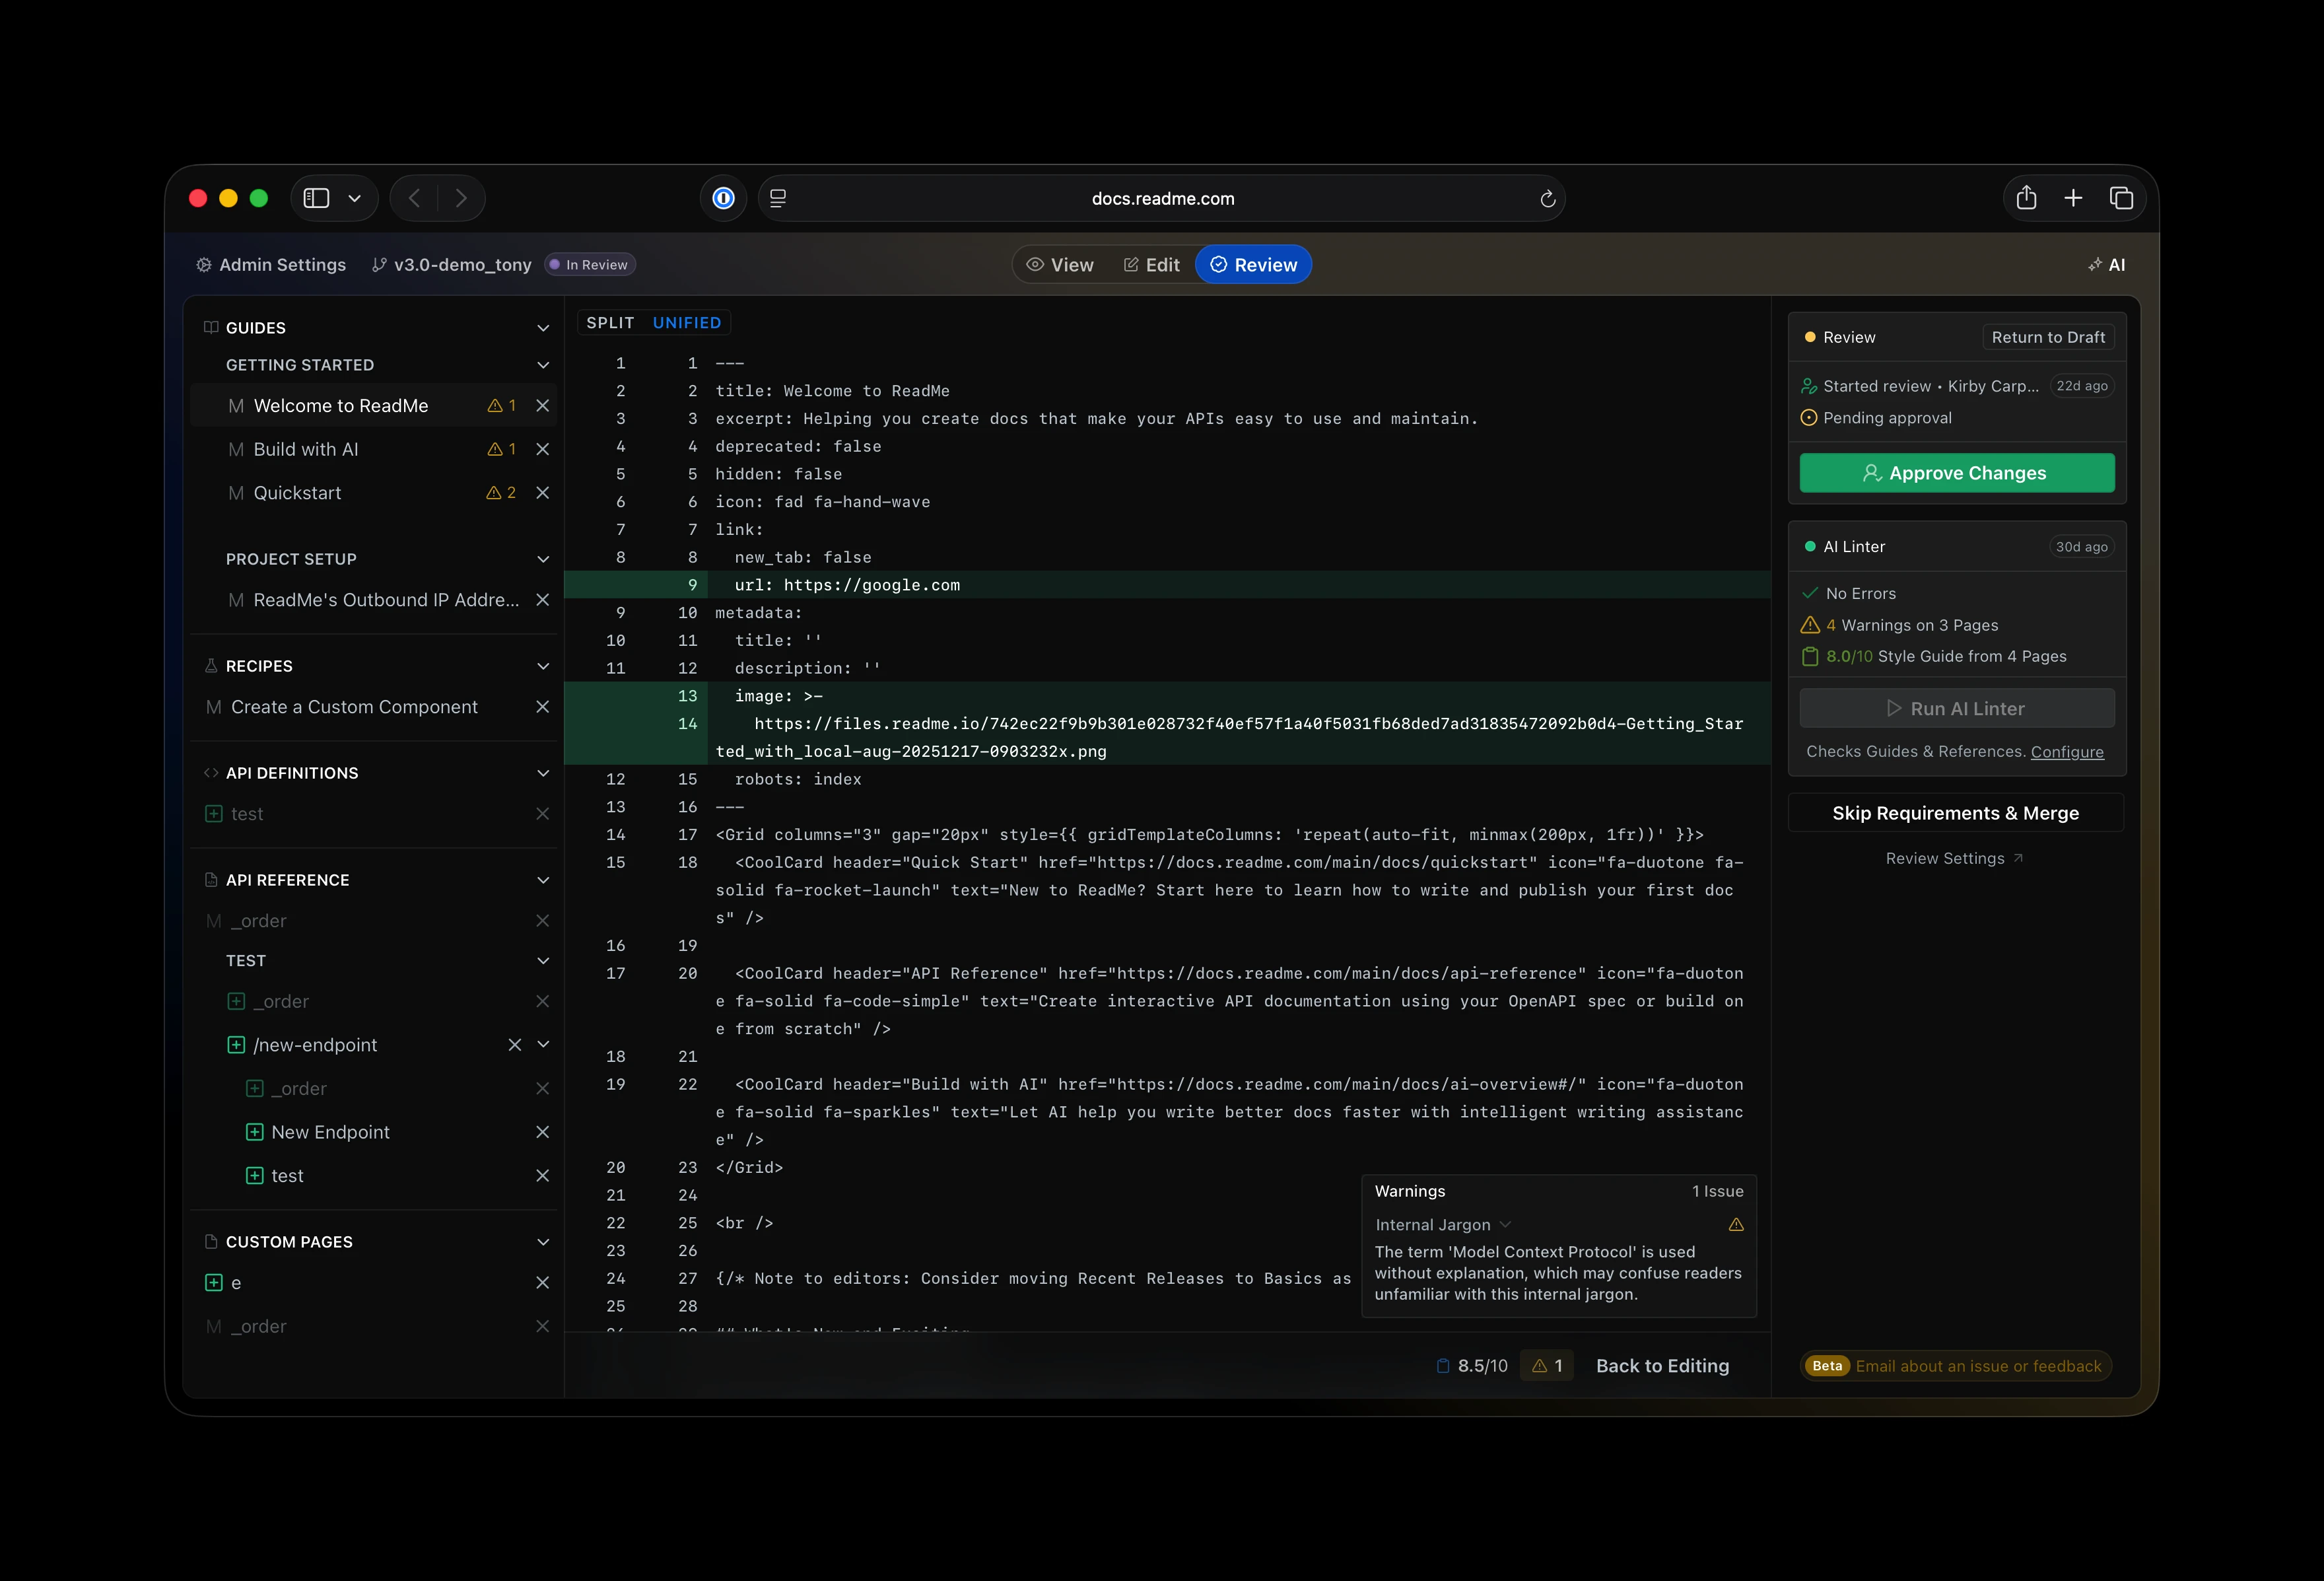Expand the Internal Jargon warning dropdown

(1505, 1225)
